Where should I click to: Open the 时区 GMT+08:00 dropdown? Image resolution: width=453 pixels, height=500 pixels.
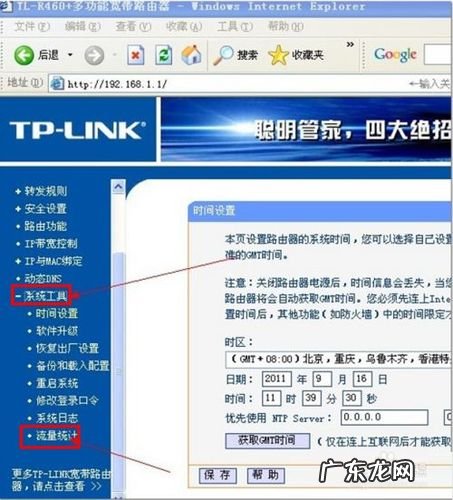click(x=338, y=359)
